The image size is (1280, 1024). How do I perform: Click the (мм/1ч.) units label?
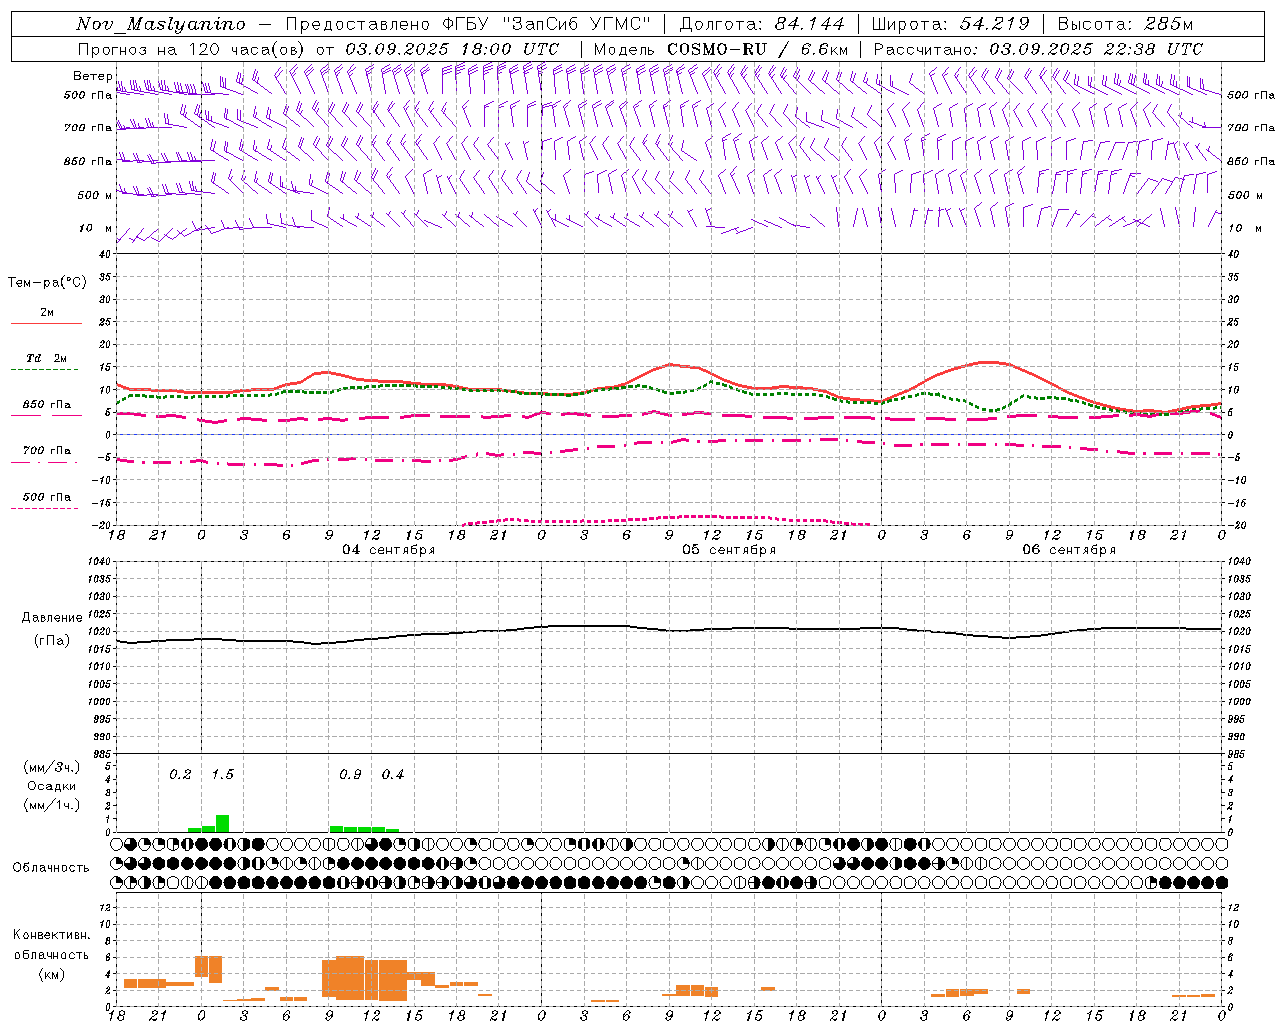click(x=51, y=805)
